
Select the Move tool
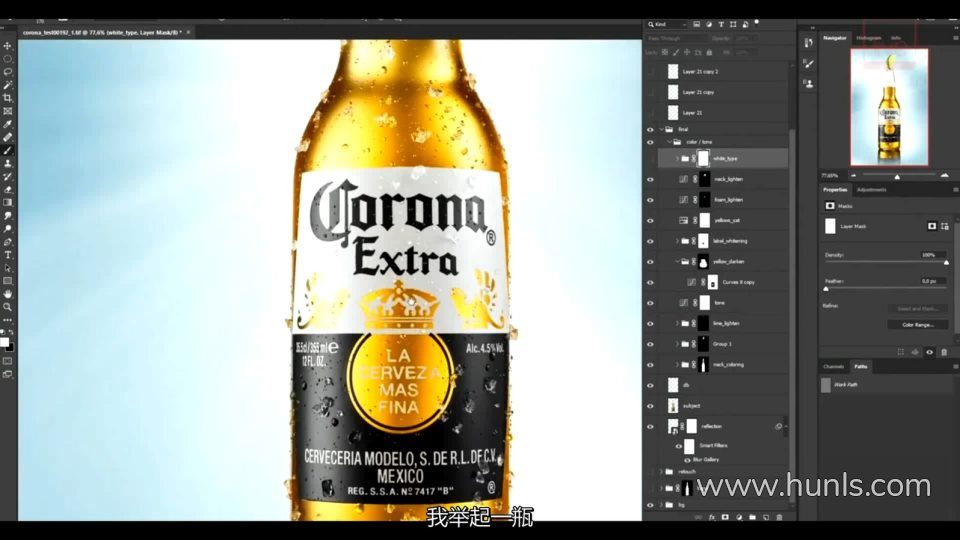pyautogui.click(x=7, y=46)
